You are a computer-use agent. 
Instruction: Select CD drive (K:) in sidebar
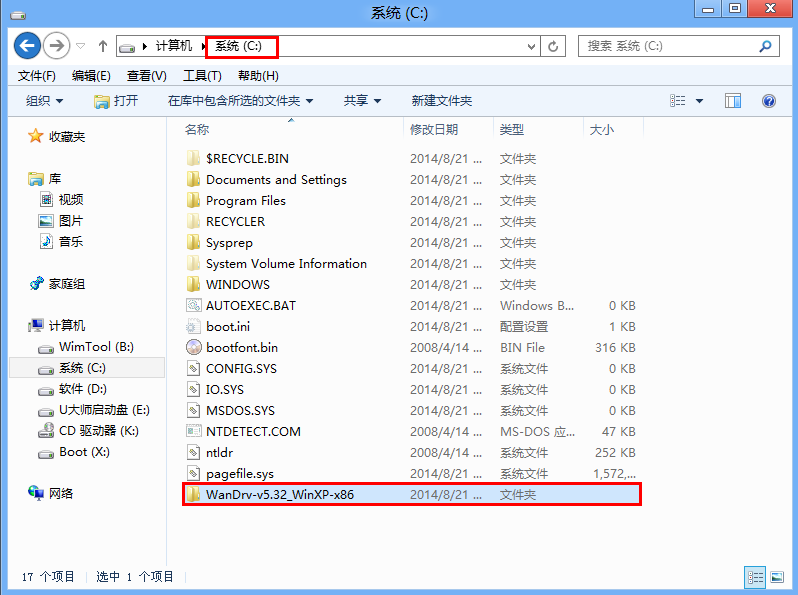click(98, 431)
